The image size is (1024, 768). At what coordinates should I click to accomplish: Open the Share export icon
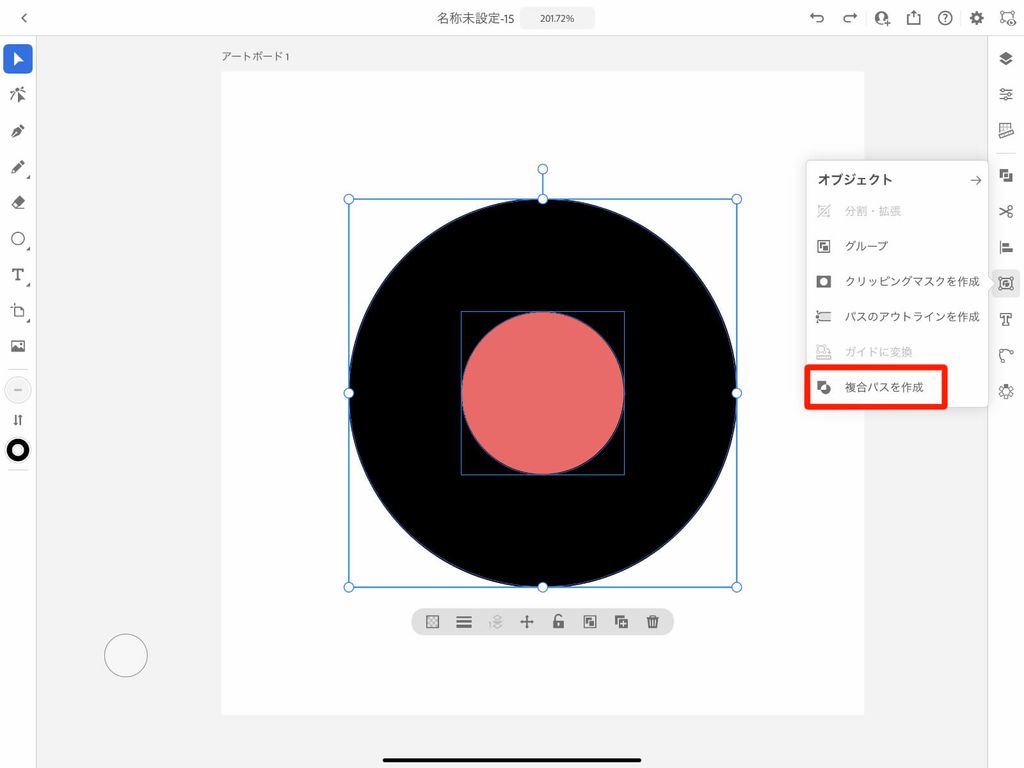[x=914, y=18]
